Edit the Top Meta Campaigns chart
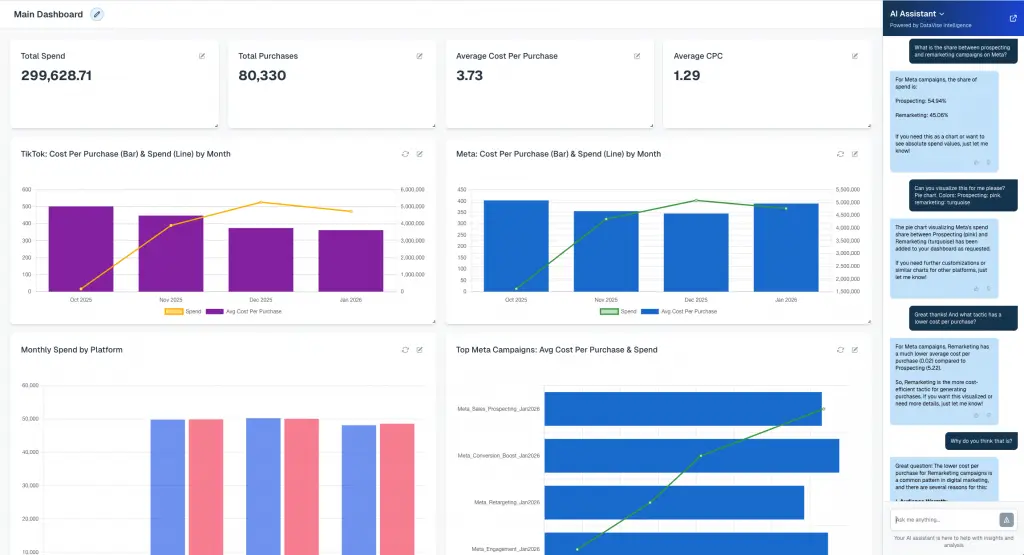The width and height of the screenshot is (1024, 555). (855, 350)
